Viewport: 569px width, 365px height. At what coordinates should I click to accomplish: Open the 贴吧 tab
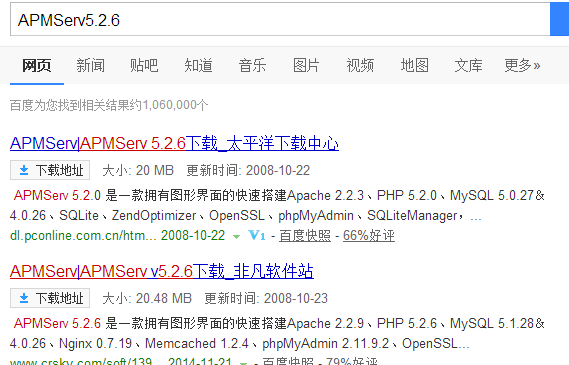pos(144,66)
